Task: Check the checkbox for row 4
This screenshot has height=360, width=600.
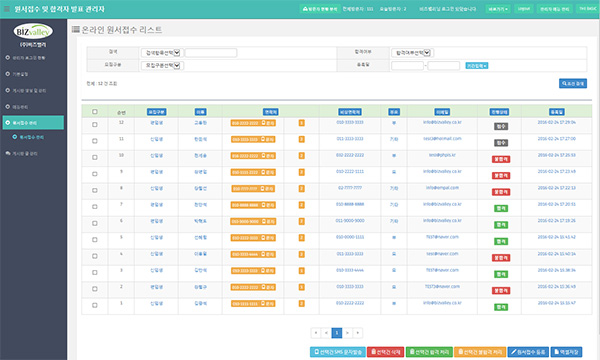Action: point(95,256)
